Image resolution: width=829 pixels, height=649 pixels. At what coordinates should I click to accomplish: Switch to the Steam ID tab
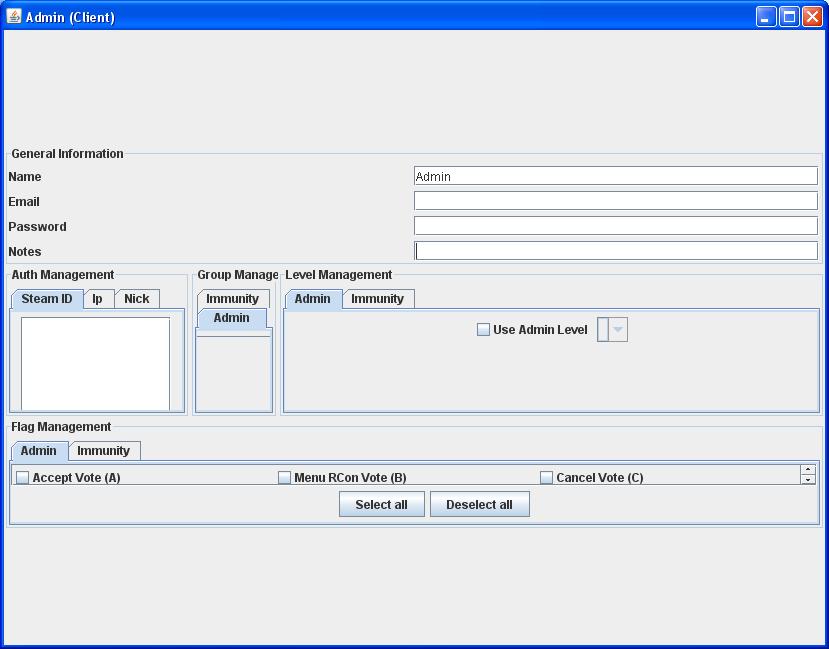pos(47,299)
